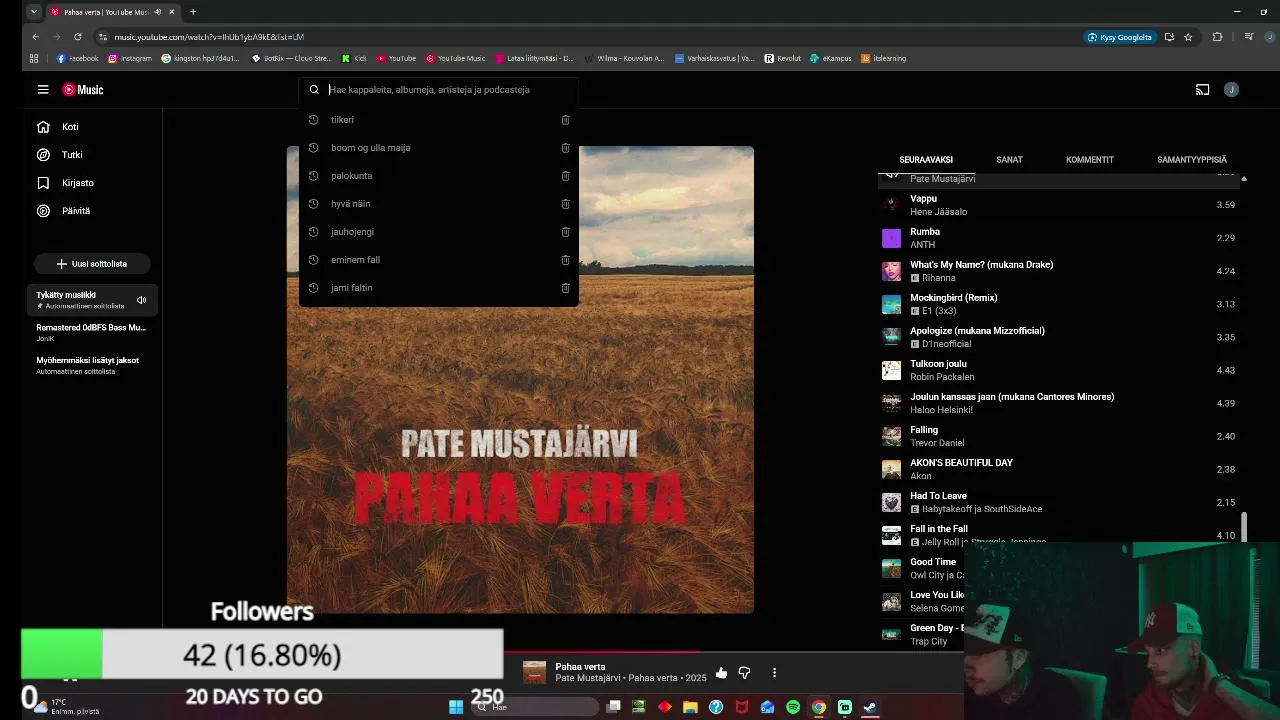
Task: Like the song Pahaa verta
Action: pyautogui.click(x=721, y=673)
